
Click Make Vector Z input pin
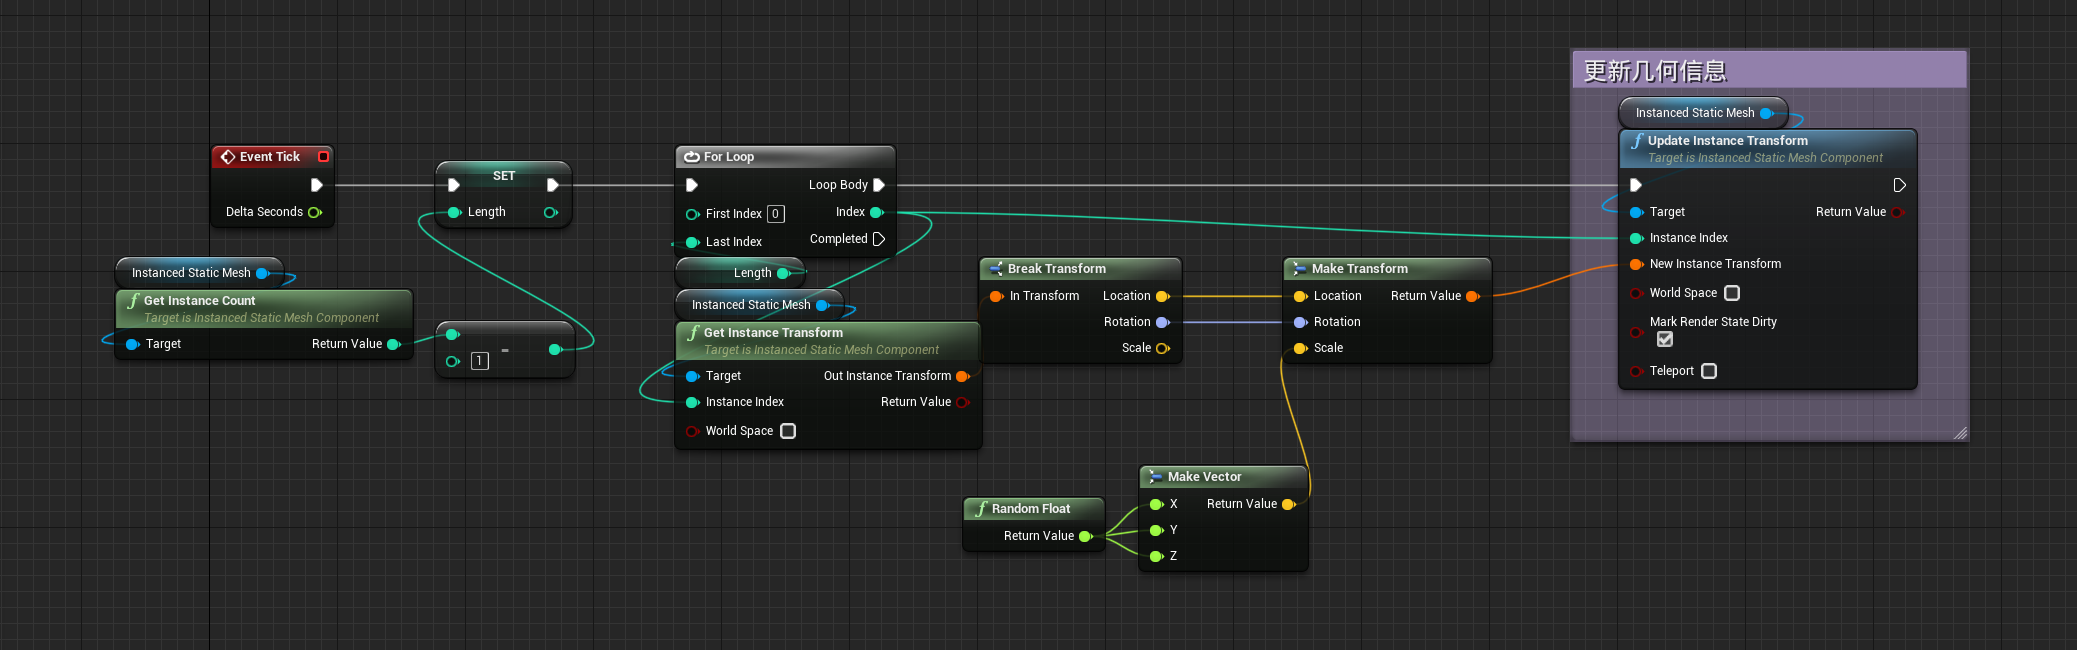[1156, 556]
